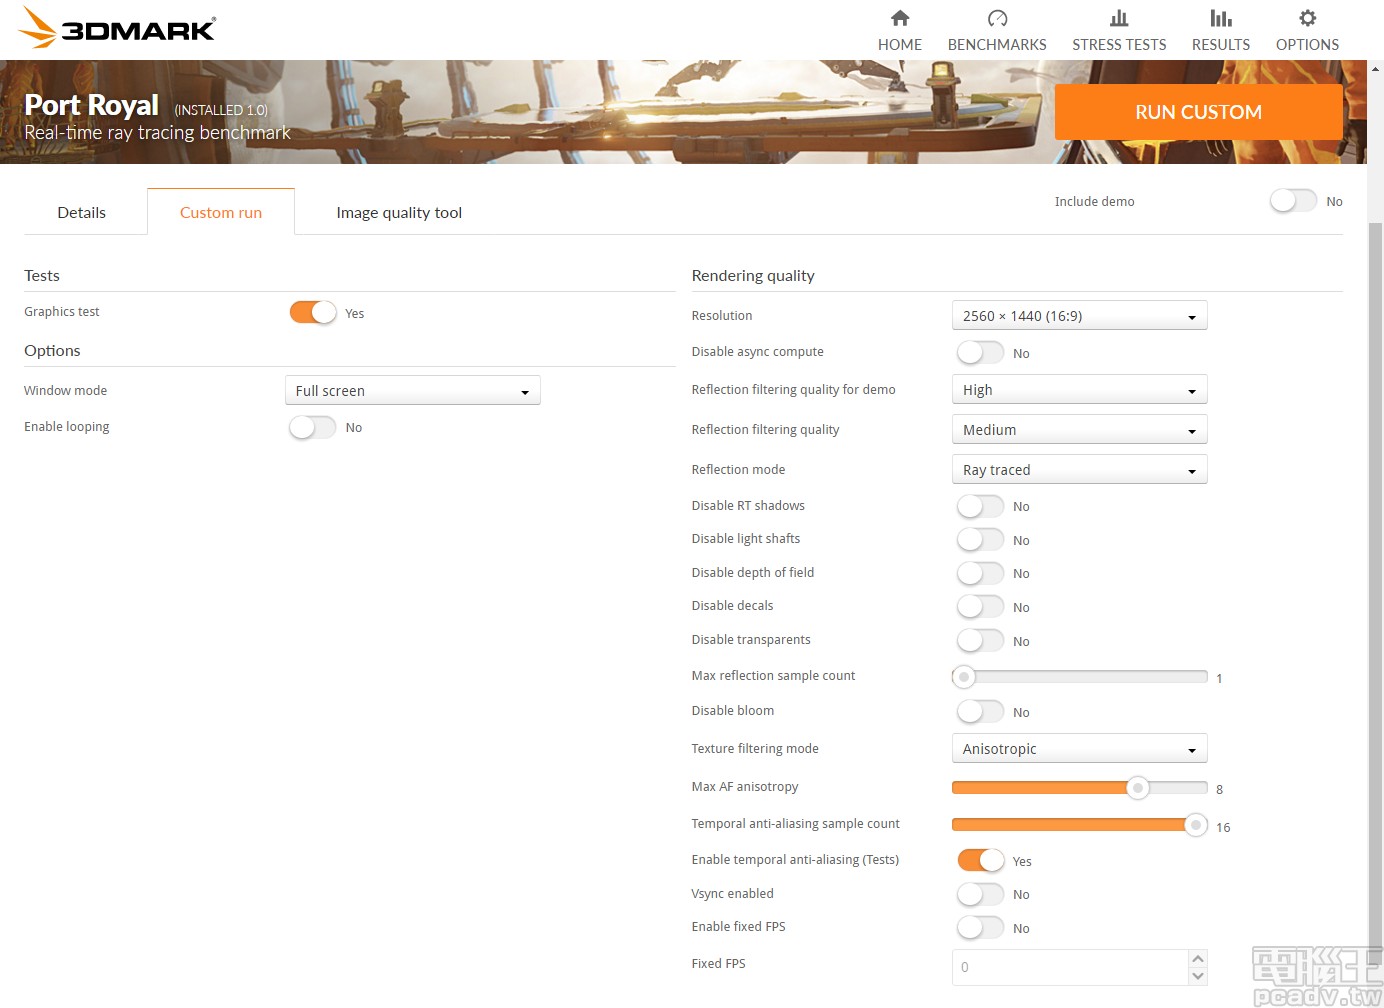Toggle Disable RT shadows on
Viewport: 1384px width, 1008px height.
pos(980,506)
